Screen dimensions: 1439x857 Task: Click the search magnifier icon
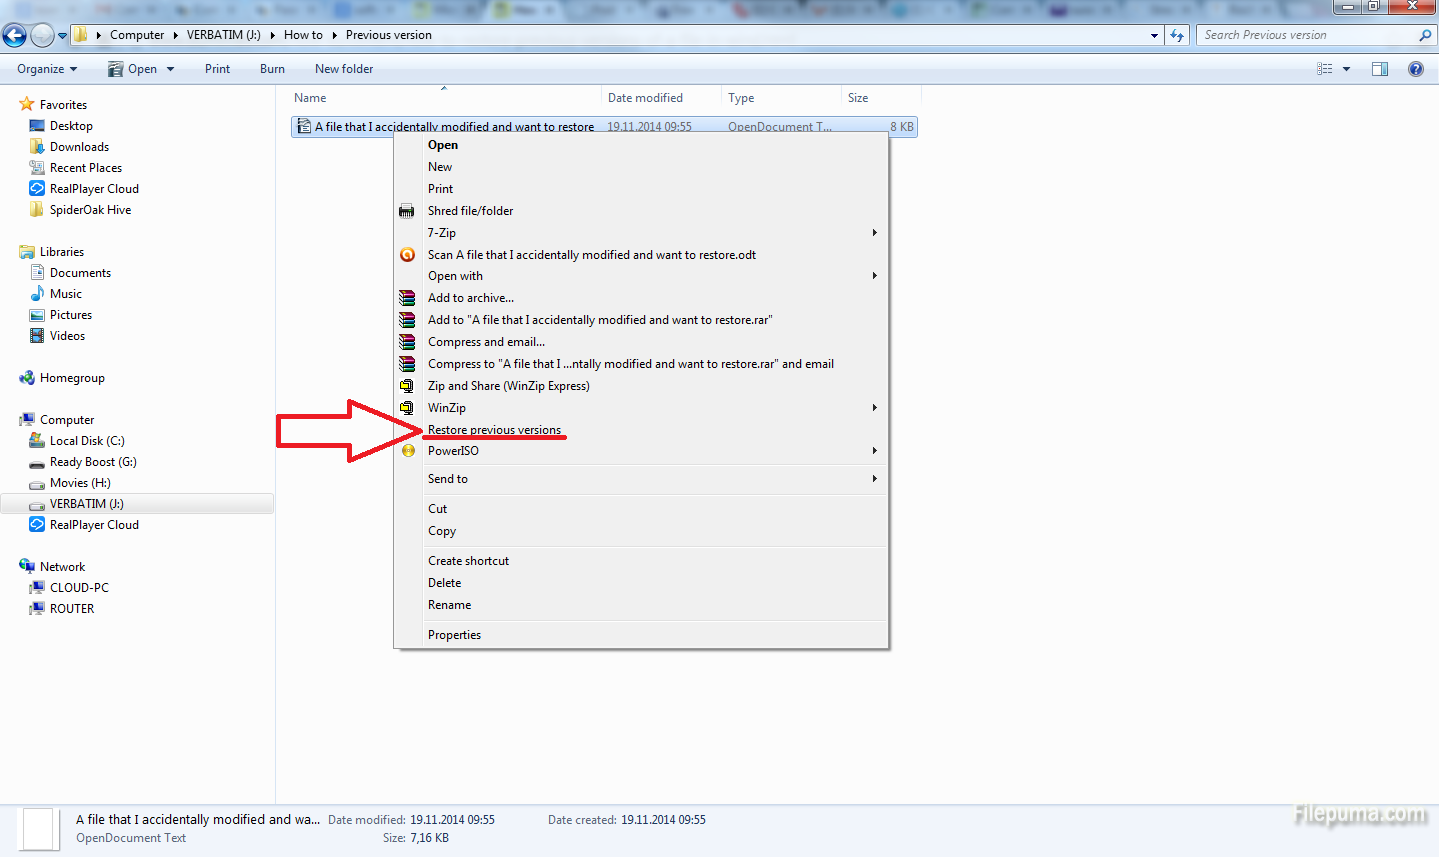[1425, 35]
